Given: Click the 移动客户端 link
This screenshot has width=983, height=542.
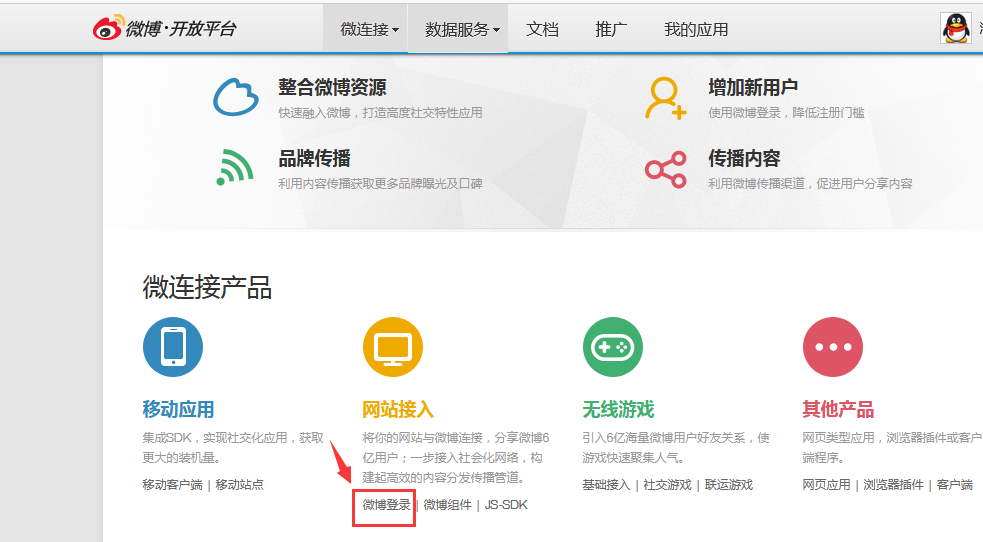Looking at the screenshot, I should (x=172, y=485).
